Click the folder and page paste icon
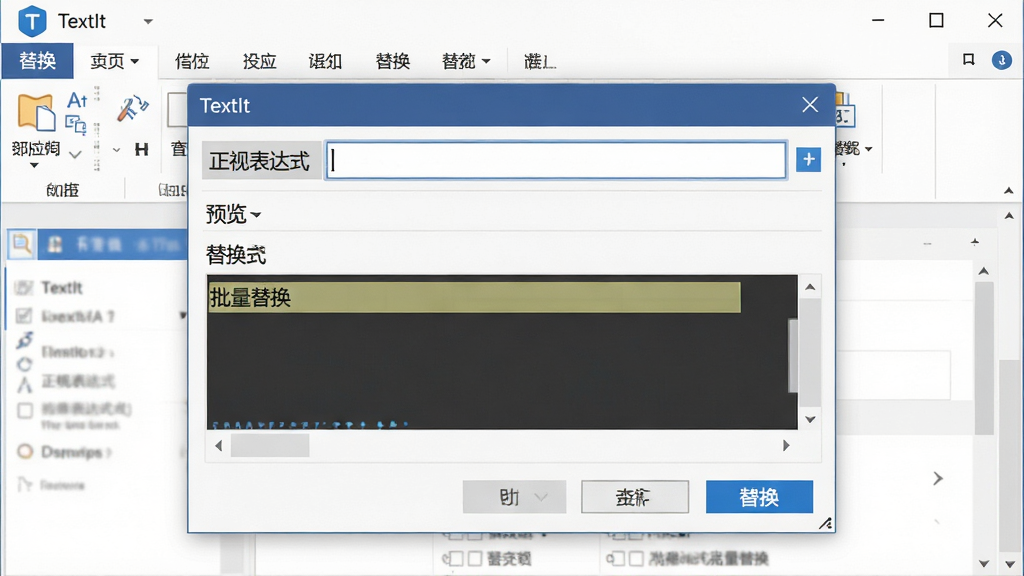Viewport: 1024px width, 576px height. coord(36,112)
